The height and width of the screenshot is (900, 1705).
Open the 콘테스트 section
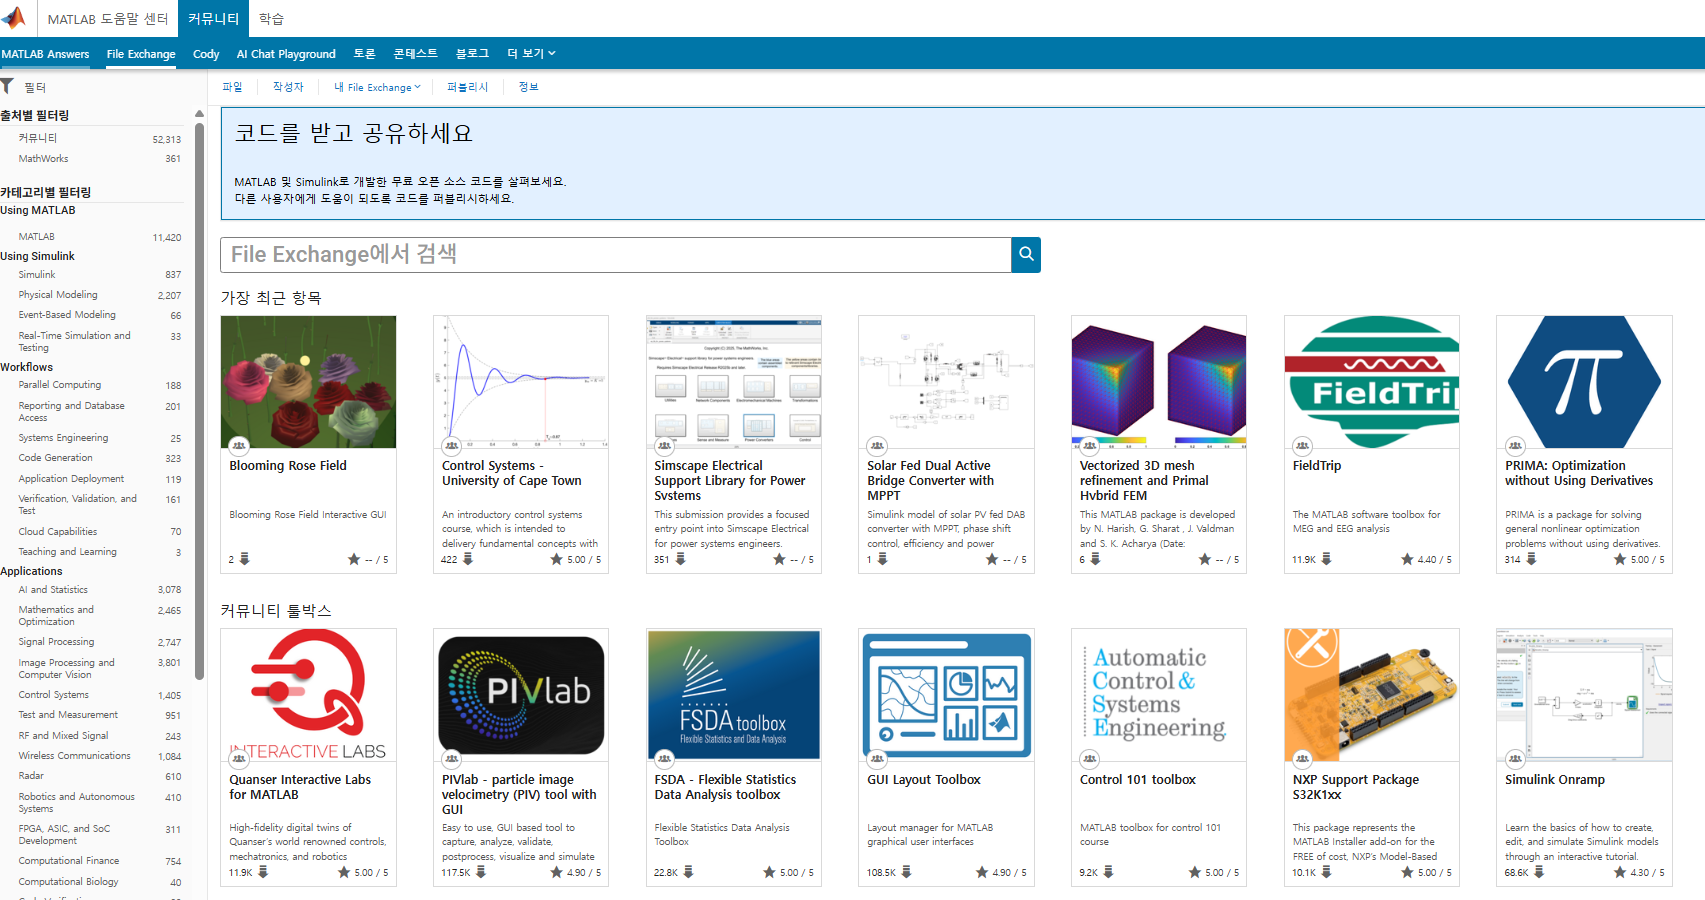(415, 54)
